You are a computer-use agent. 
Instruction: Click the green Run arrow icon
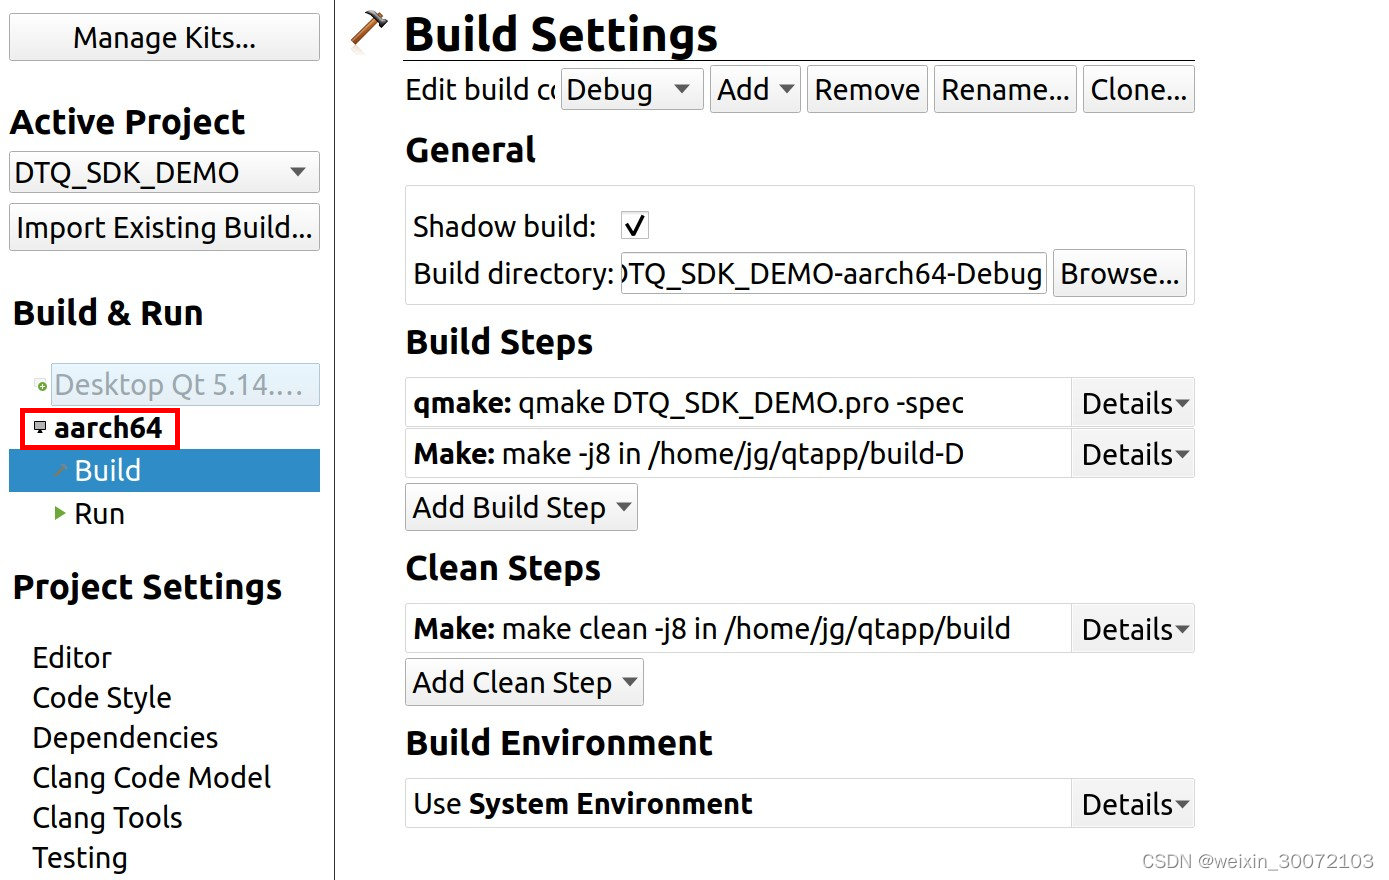pos(60,513)
